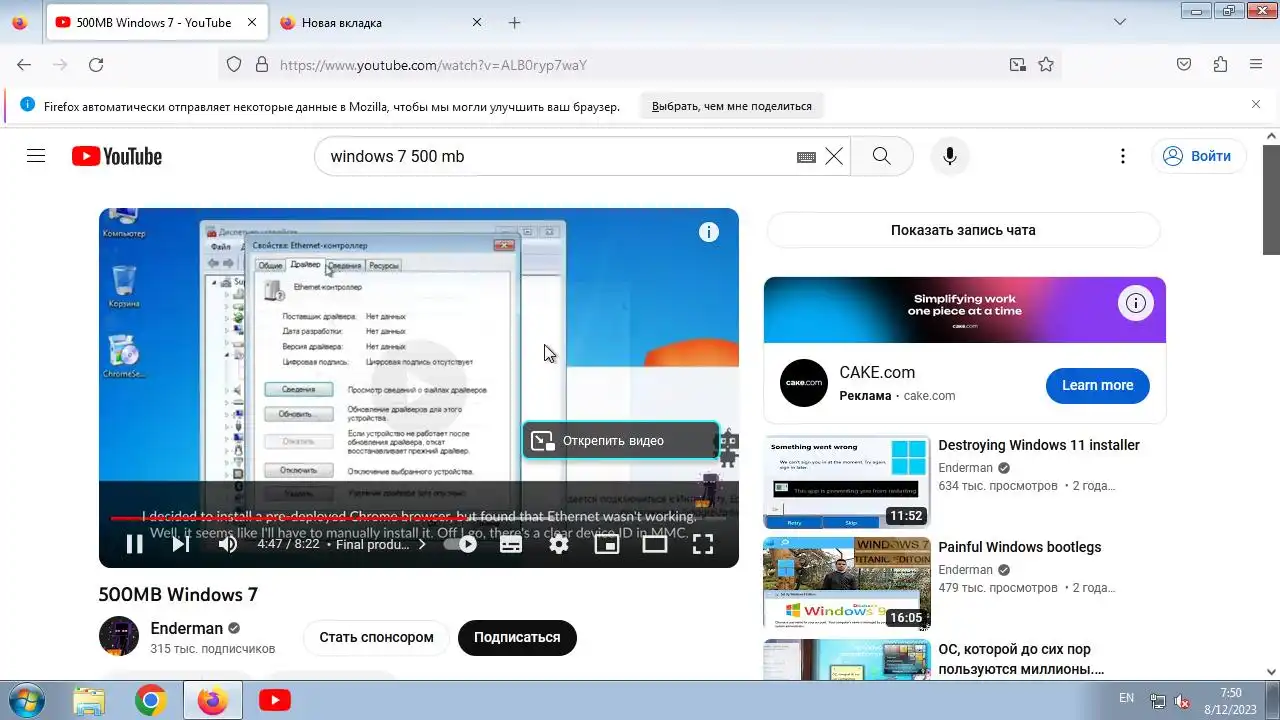The image size is (1280, 720).
Task: Open a new tab with plus button
Action: (514, 22)
